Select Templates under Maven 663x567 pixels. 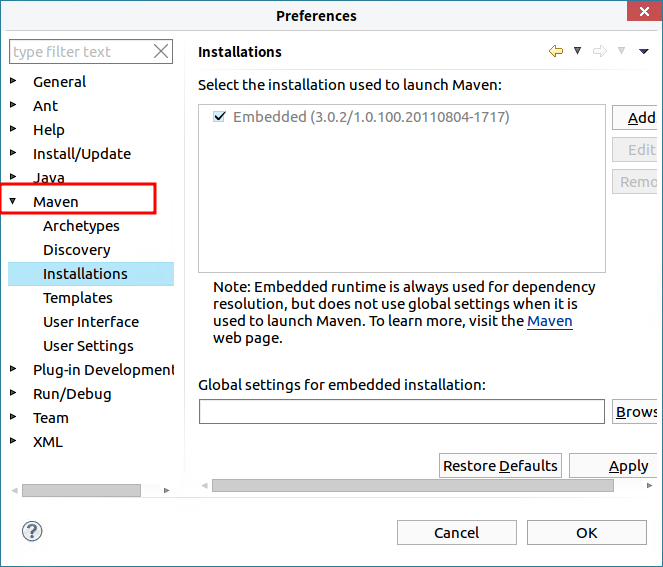(x=78, y=298)
